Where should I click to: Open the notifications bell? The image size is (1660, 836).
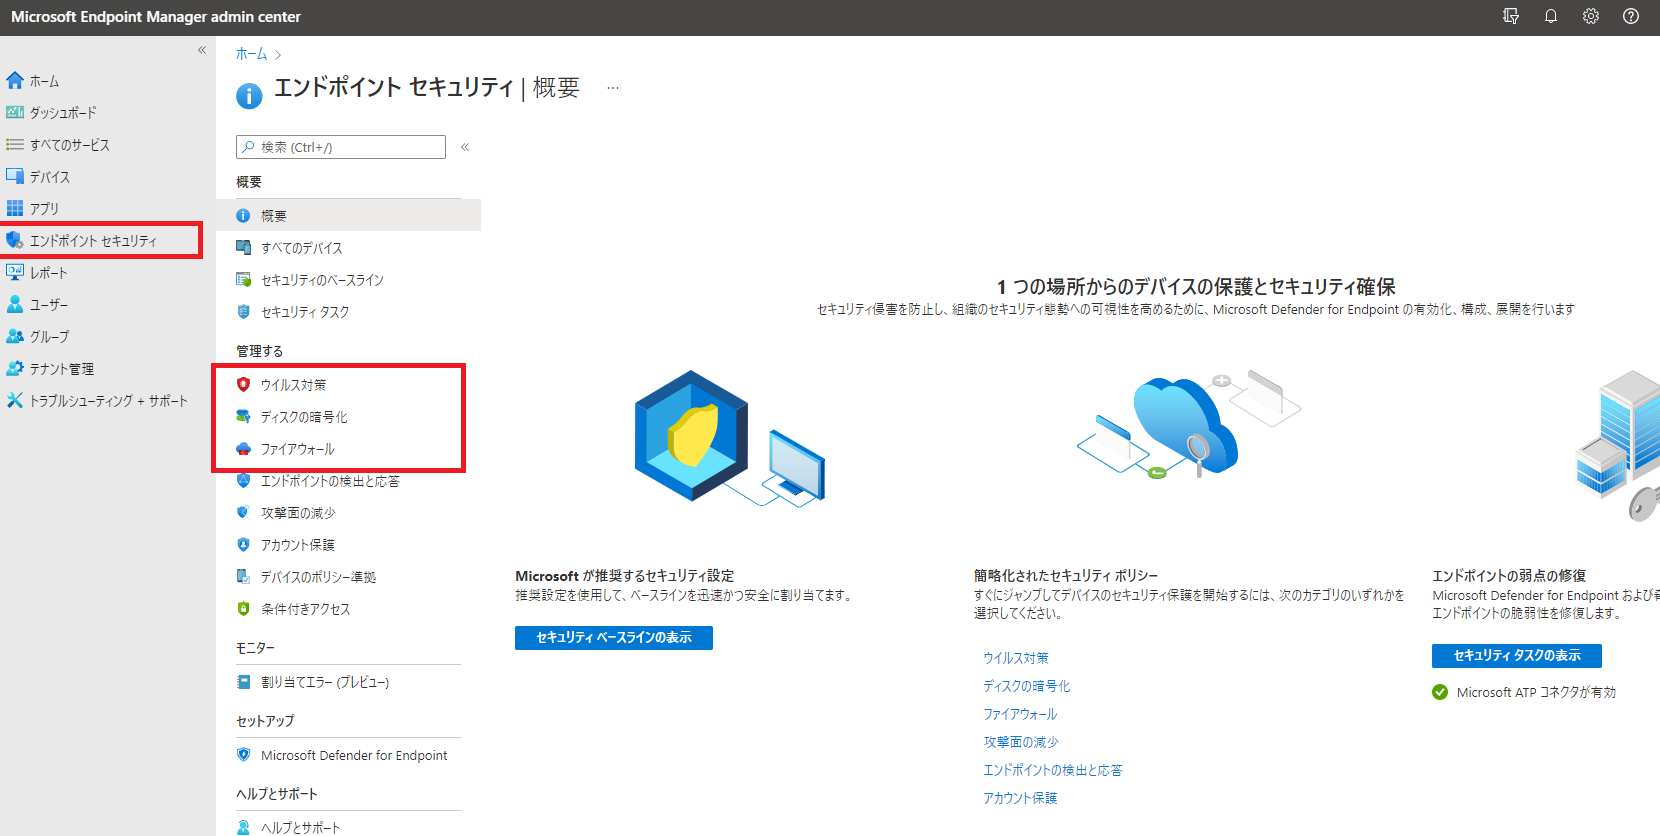point(1551,16)
